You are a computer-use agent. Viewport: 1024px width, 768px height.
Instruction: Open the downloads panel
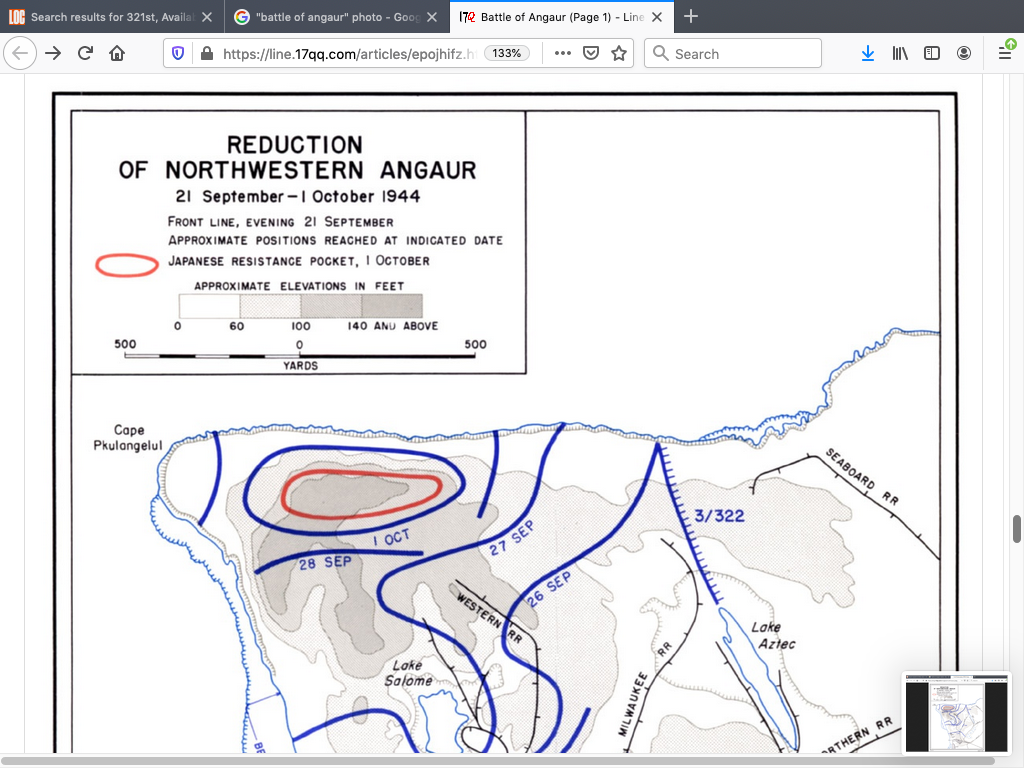pos(868,54)
